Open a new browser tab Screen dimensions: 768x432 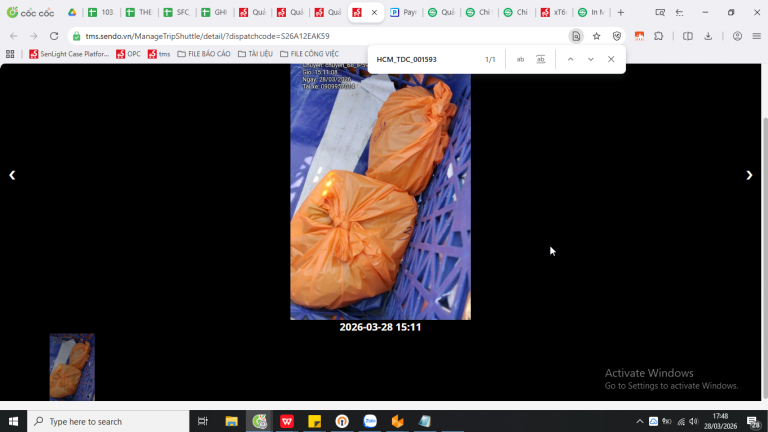621,12
